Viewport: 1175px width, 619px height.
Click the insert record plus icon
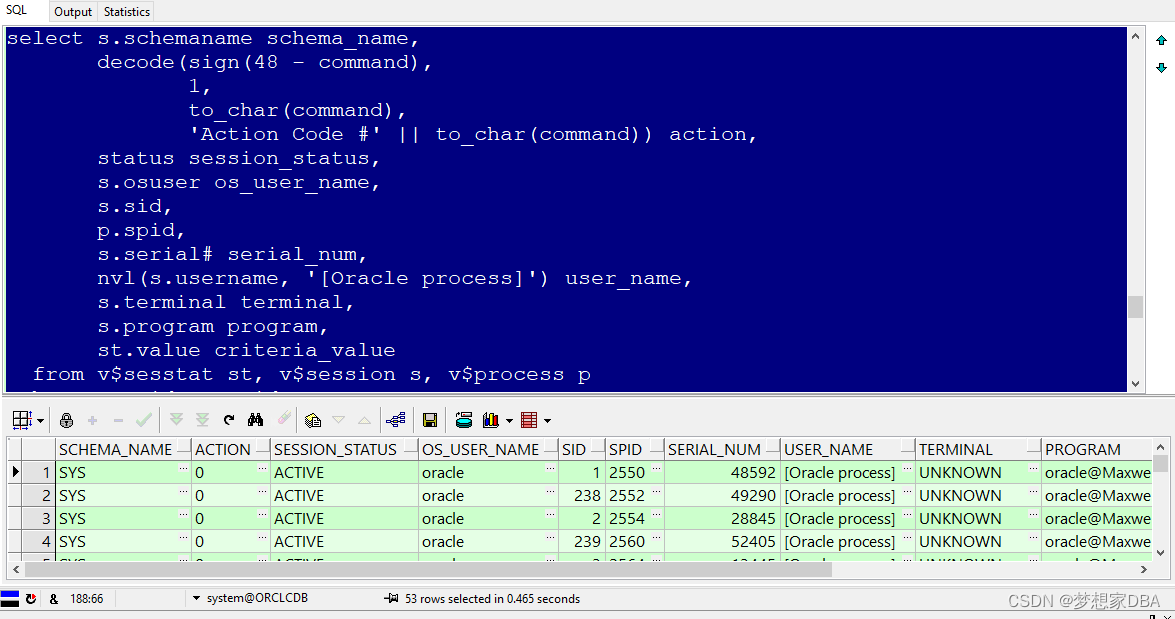[x=92, y=420]
